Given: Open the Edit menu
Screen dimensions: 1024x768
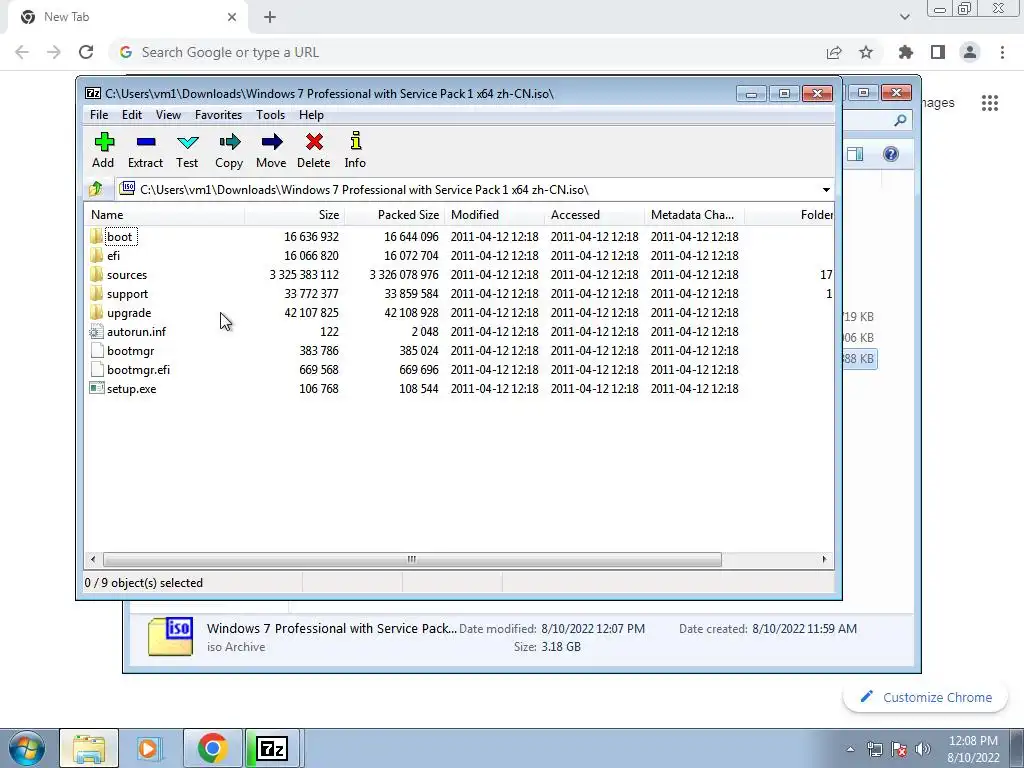Looking at the screenshot, I should [x=132, y=115].
